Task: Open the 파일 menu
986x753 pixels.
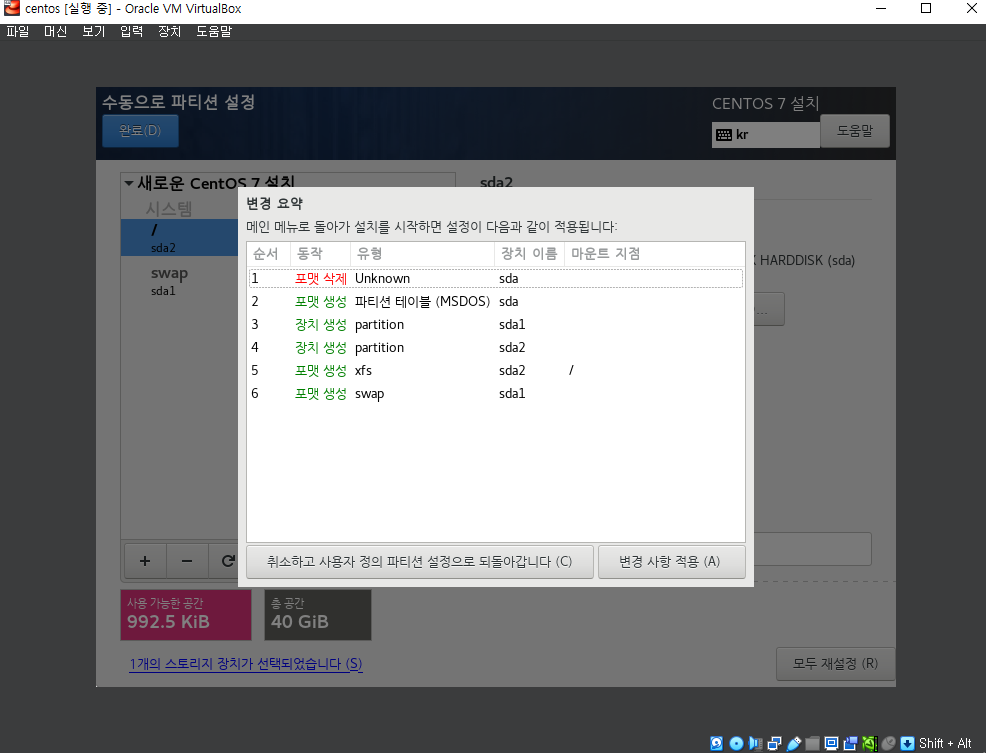Action: coord(18,31)
